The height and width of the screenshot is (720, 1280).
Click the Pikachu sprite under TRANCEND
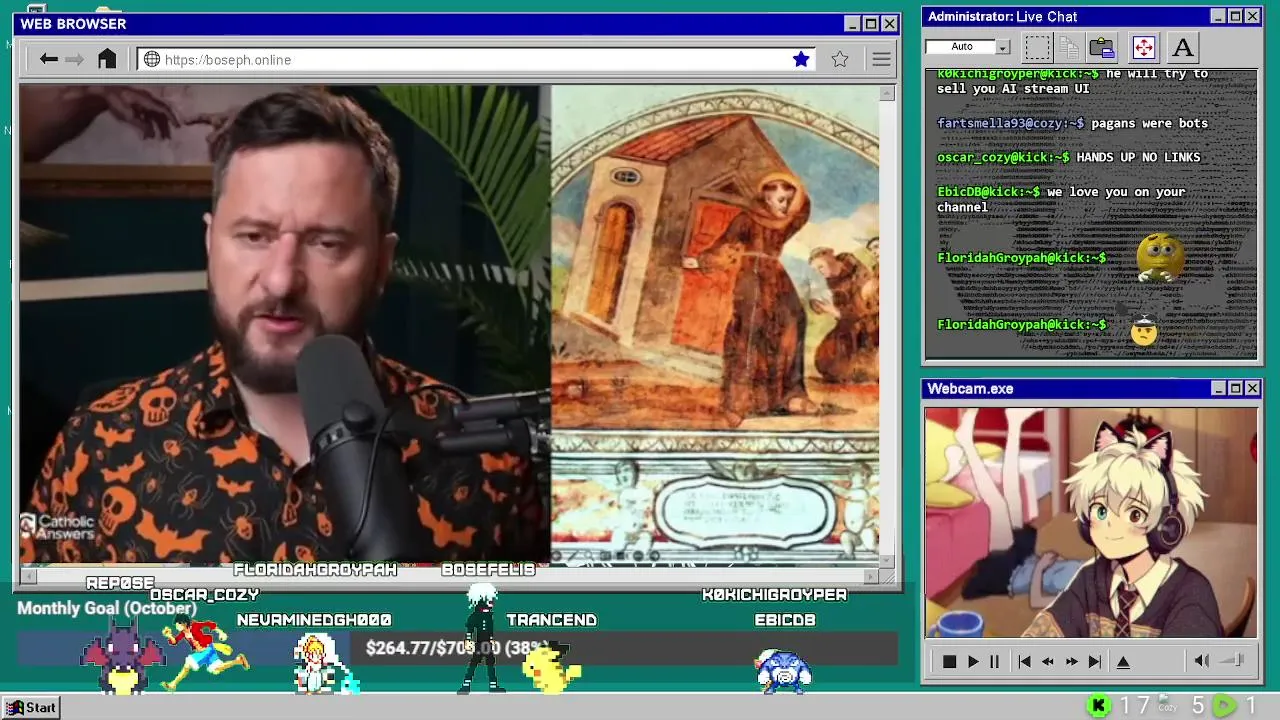552,667
